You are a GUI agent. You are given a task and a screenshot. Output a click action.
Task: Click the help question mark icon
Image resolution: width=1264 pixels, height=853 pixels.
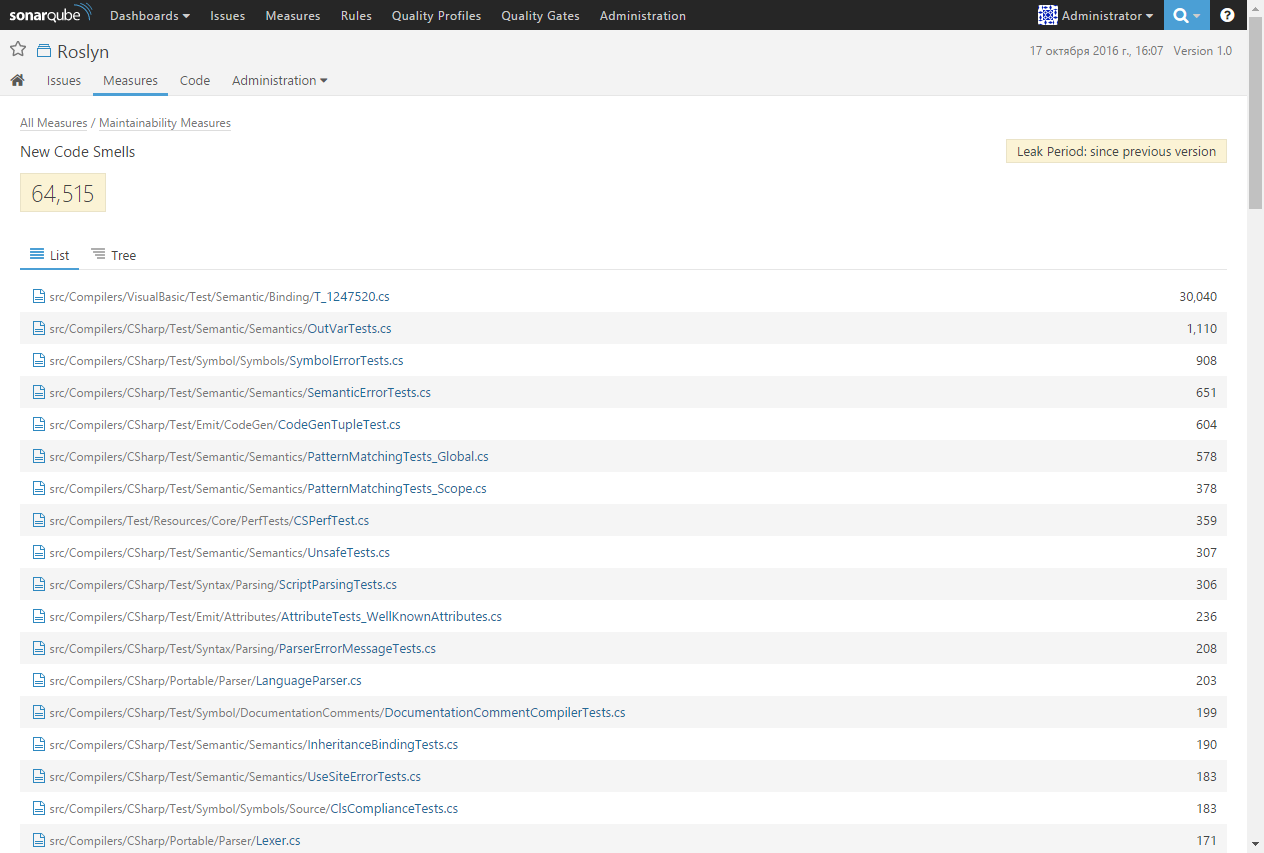point(1227,15)
